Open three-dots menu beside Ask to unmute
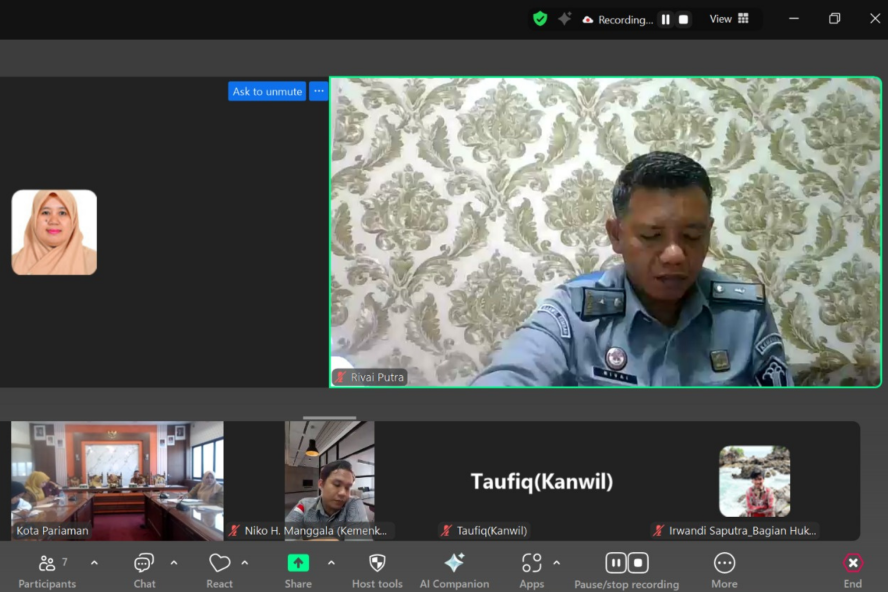This screenshot has height=592, width=888. click(x=318, y=91)
